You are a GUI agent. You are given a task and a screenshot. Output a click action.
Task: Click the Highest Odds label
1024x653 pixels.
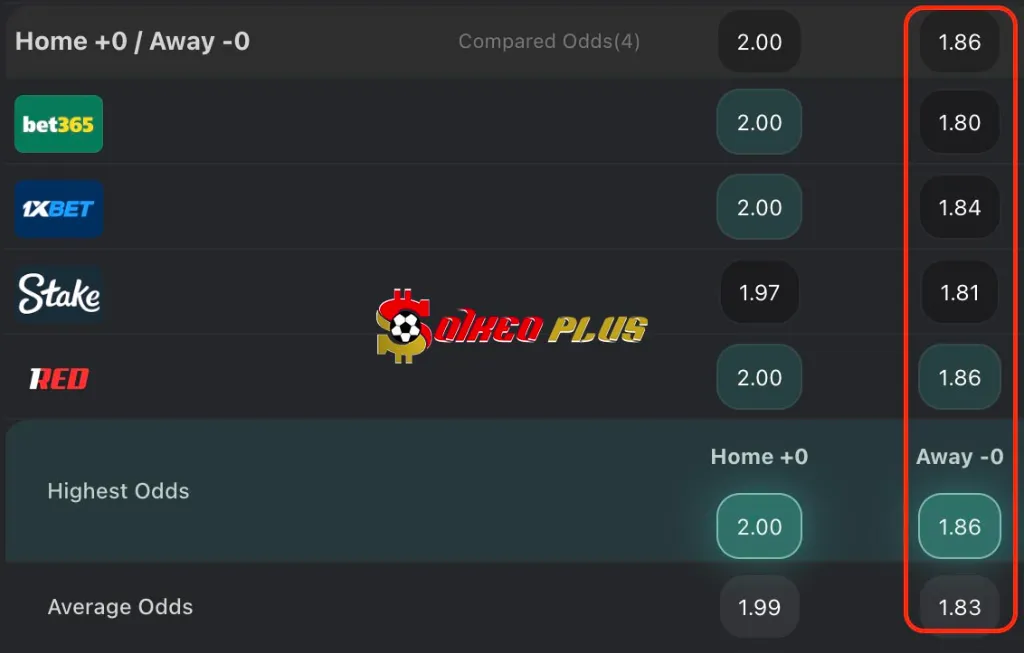coord(118,491)
